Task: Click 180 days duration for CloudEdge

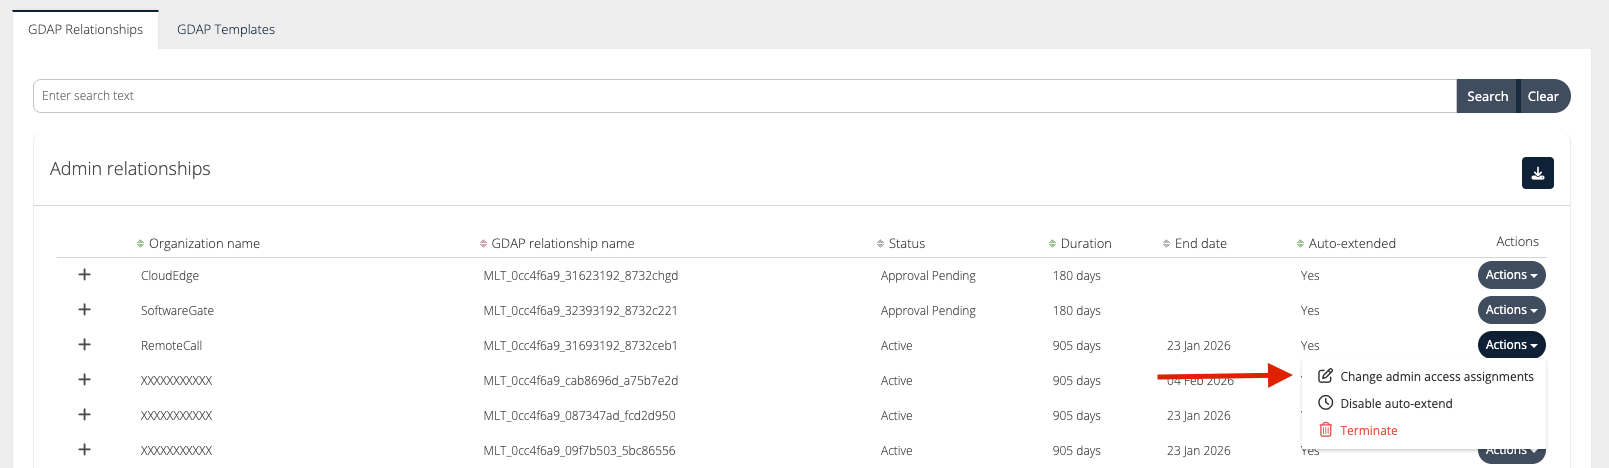Action: pos(1077,276)
